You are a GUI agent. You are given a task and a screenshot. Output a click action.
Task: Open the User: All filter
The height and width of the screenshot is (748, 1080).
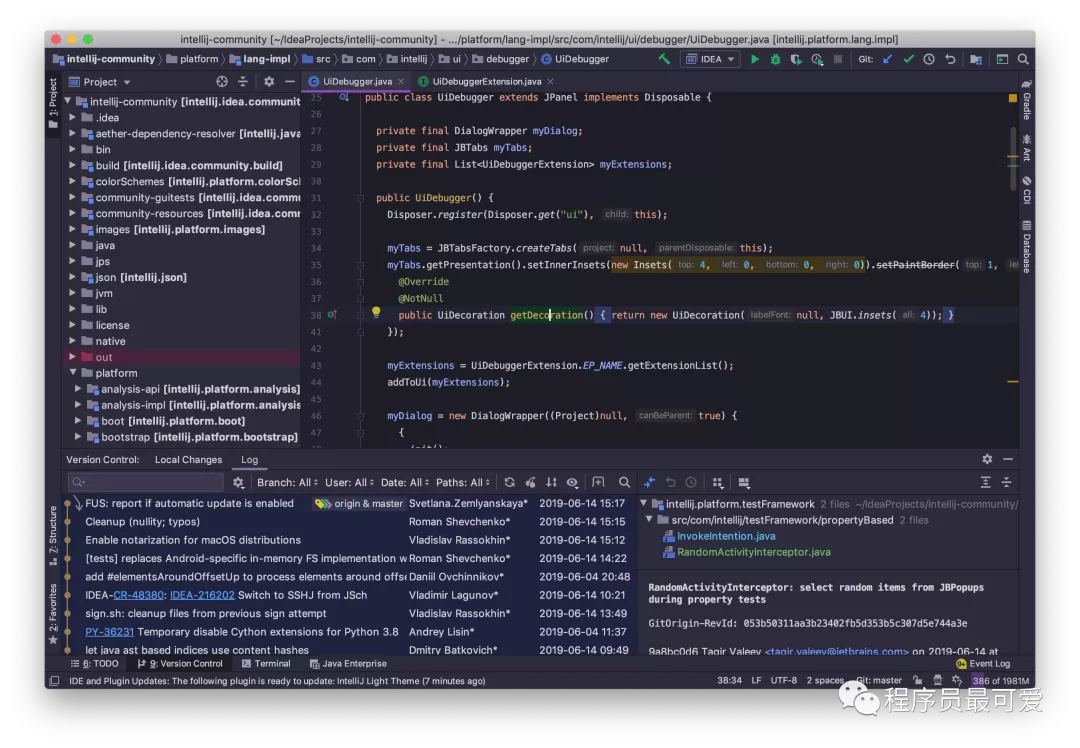coord(349,483)
